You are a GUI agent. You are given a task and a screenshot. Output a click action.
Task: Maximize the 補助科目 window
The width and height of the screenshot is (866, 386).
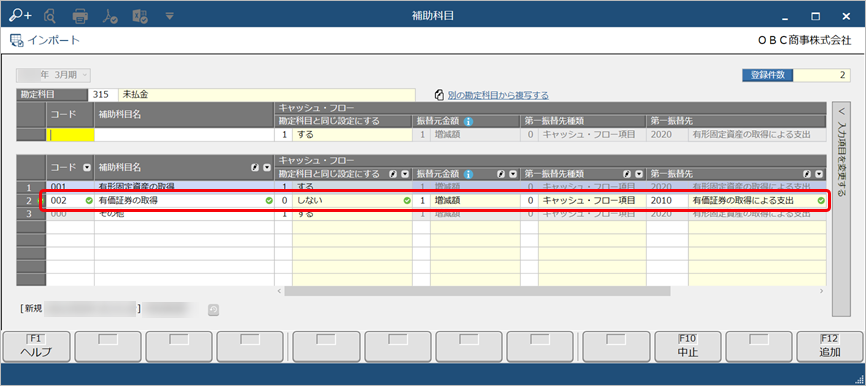pyautogui.click(x=815, y=17)
